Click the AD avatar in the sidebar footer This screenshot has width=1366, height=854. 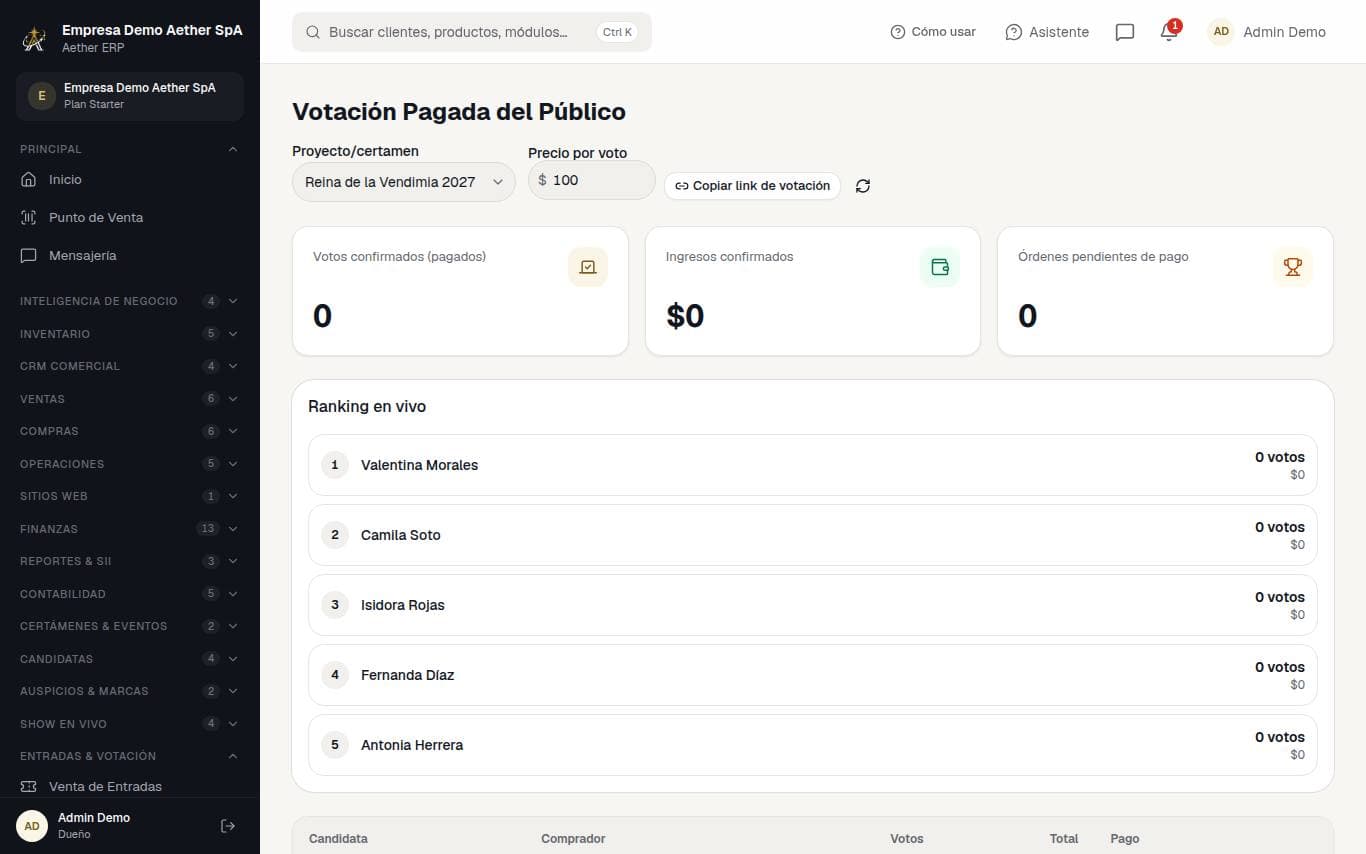point(32,826)
